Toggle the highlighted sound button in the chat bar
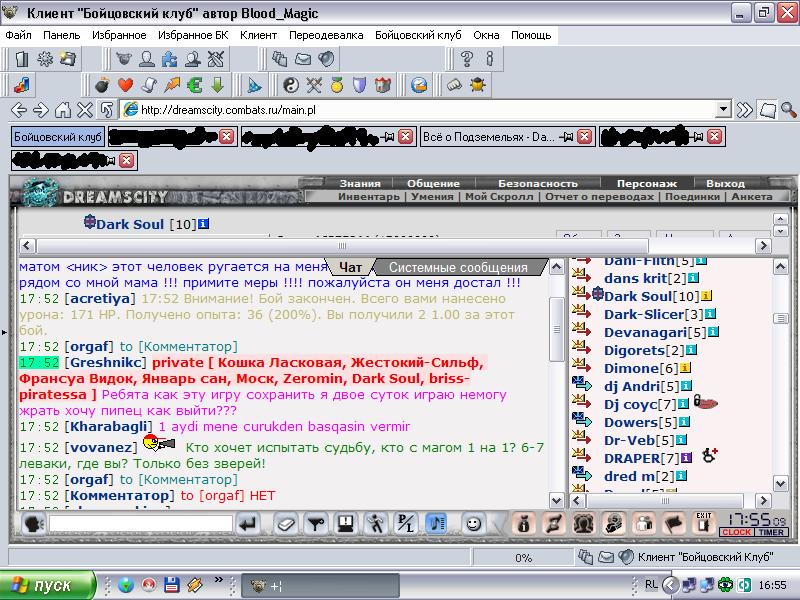 pyautogui.click(x=435, y=524)
